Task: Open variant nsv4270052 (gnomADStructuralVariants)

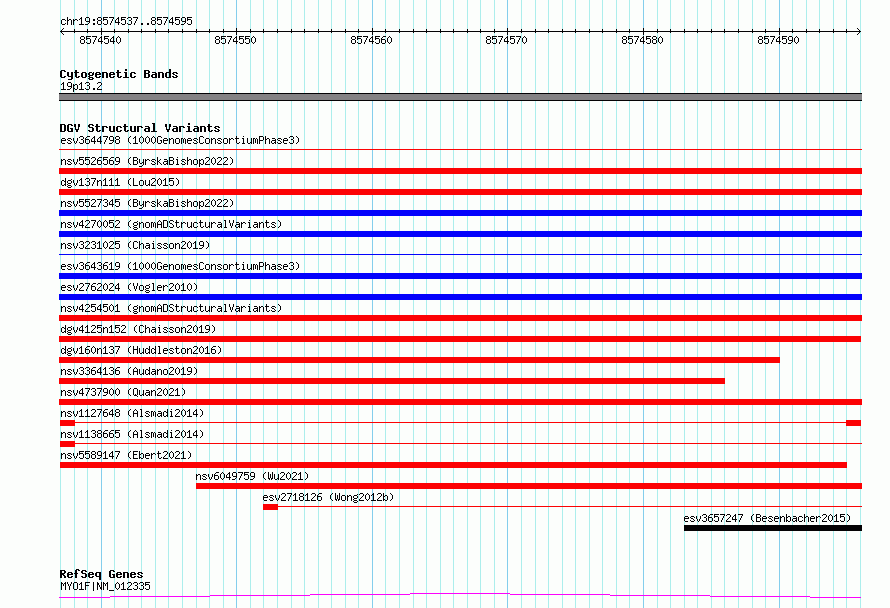Action: (x=171, y=224)
